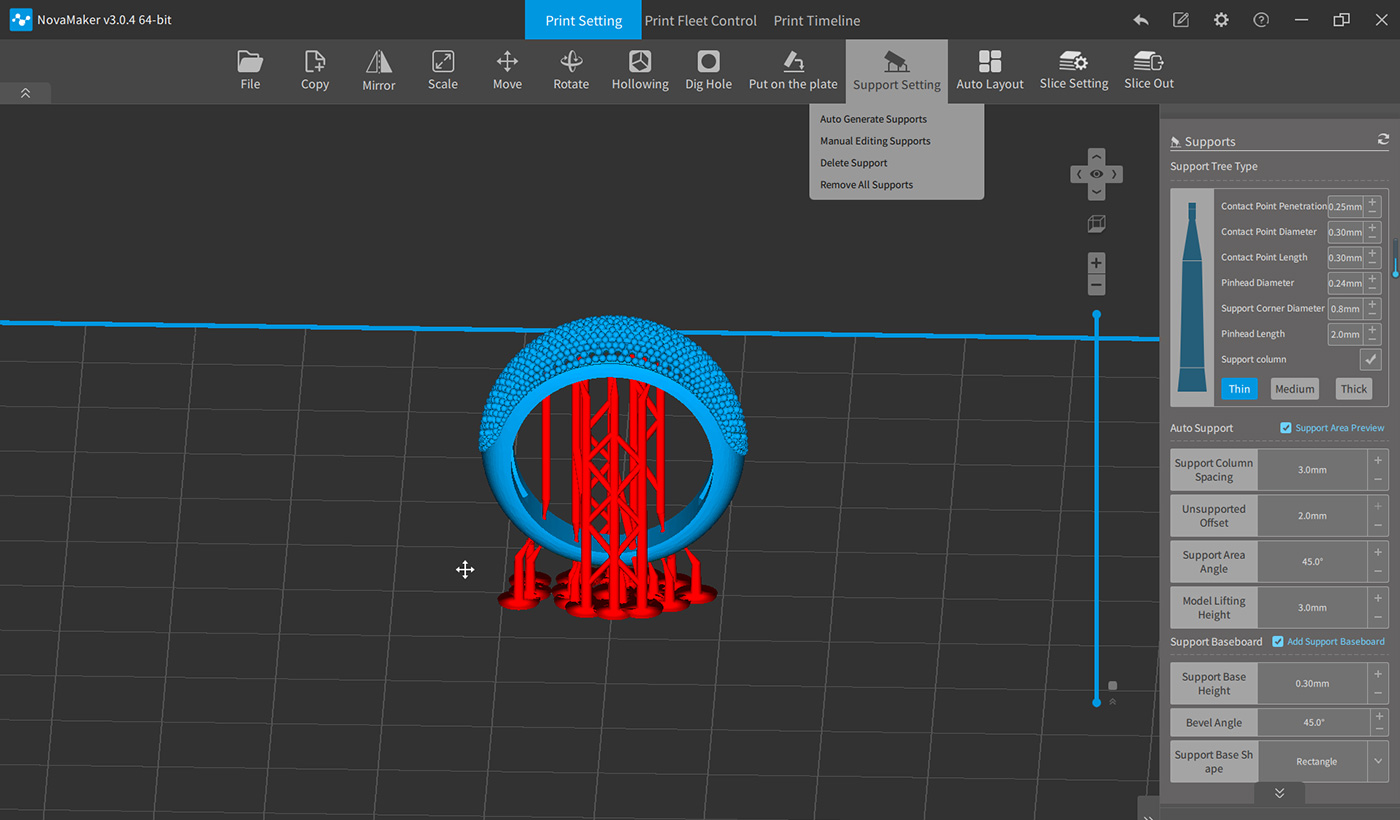Click the edit note icon in title bar
The width and height of the screenshot is (1400, 820).
[1181, 20]
